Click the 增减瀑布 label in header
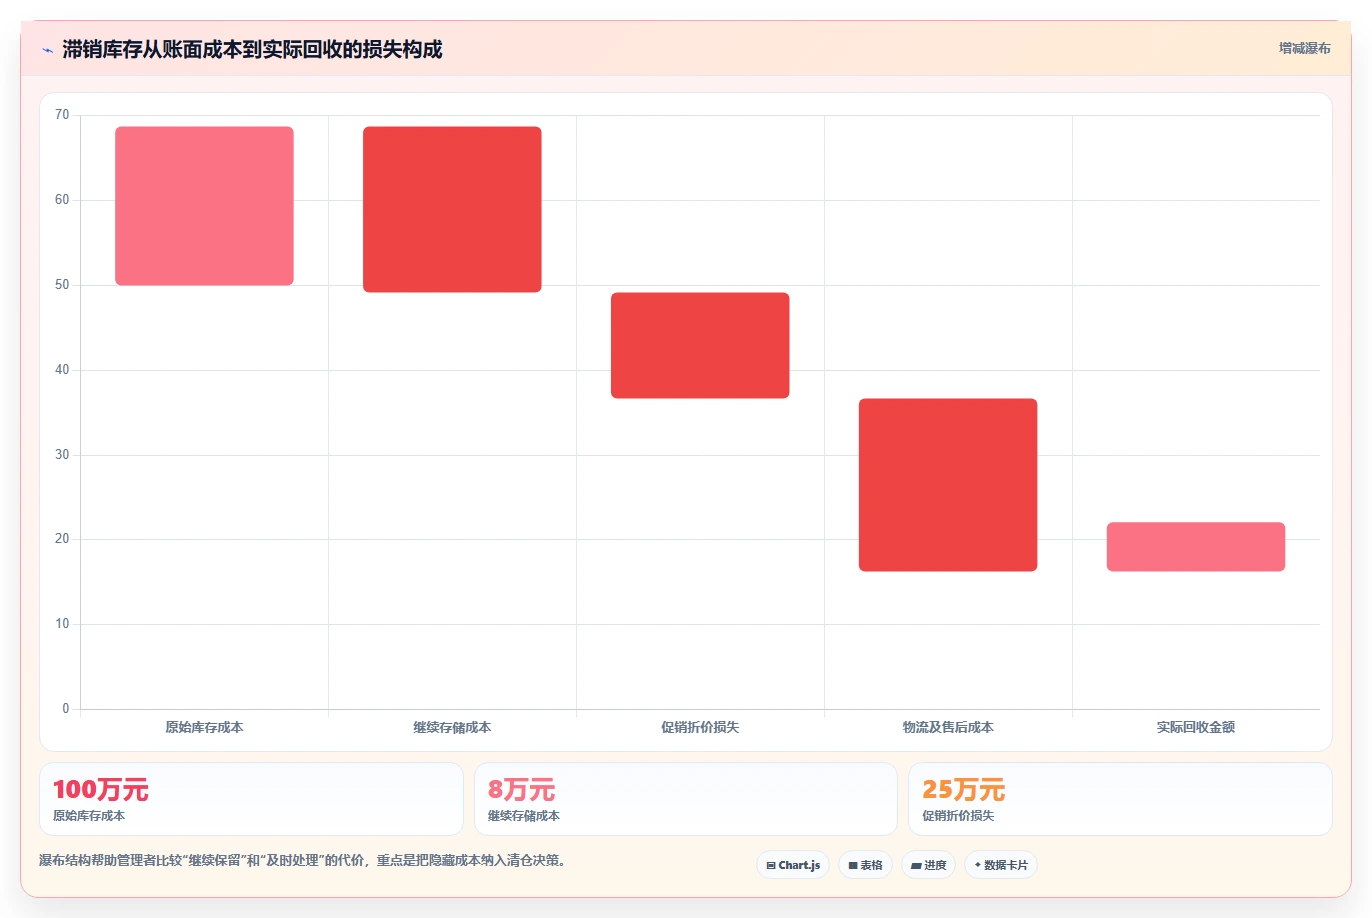Viewport: 1372px width, 918px height. point(1304,48)
